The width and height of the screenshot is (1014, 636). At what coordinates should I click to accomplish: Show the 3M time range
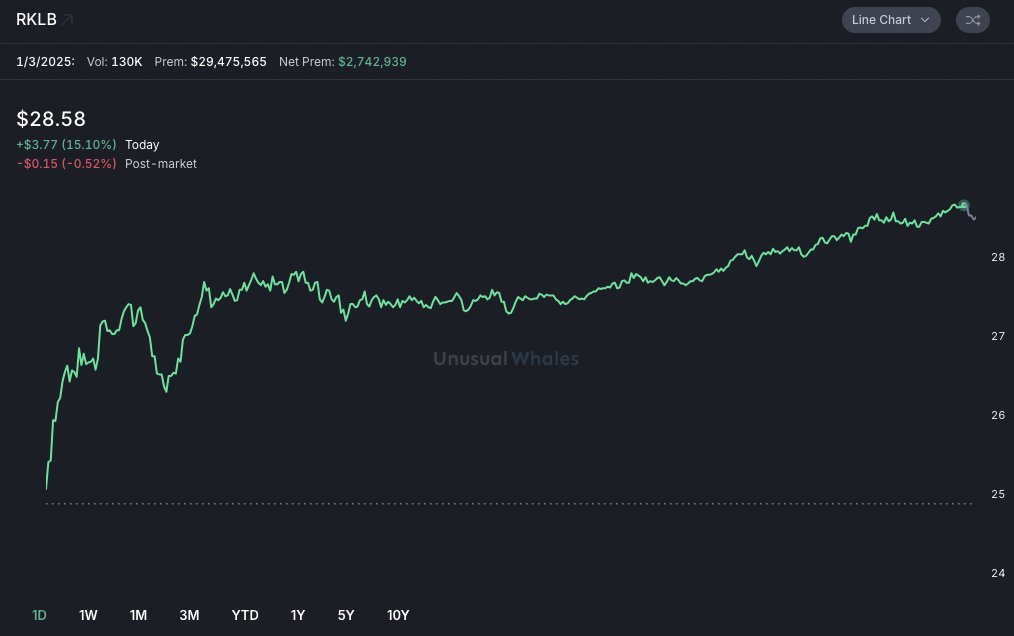click(189, 615)
